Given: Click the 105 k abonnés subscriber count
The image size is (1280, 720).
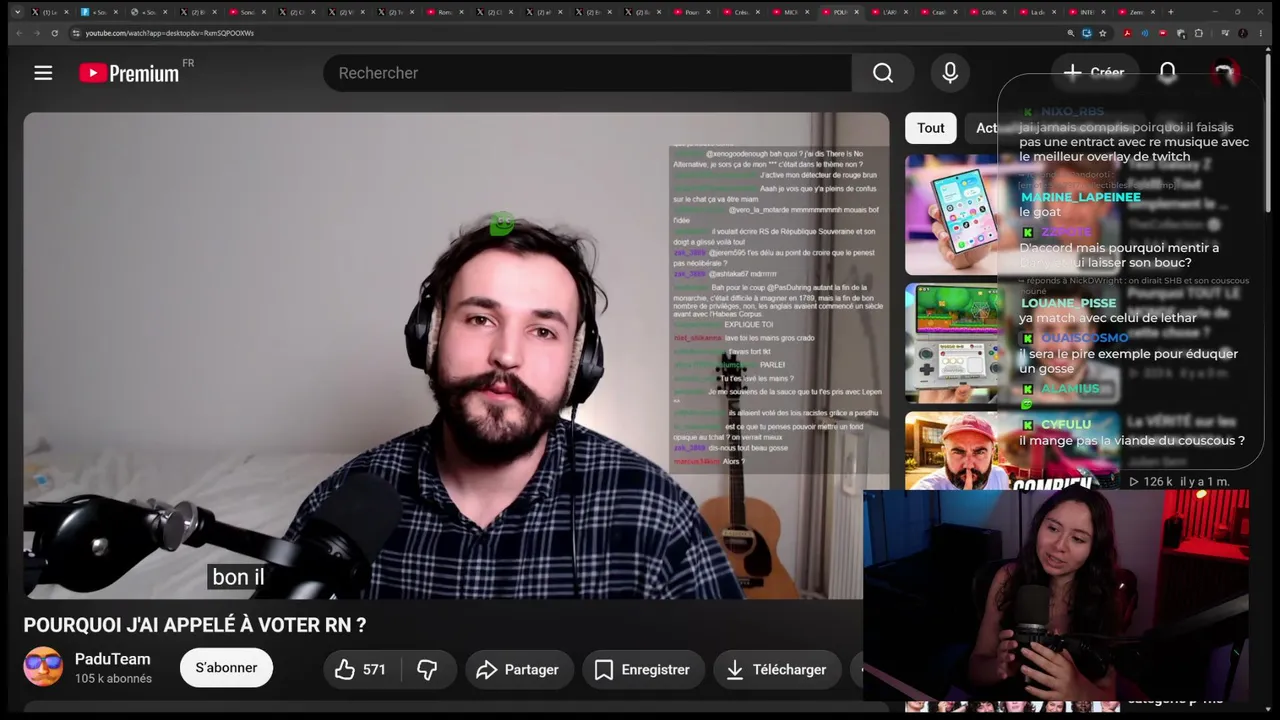Looking at the screenshot, I should [x=113, y=679].
